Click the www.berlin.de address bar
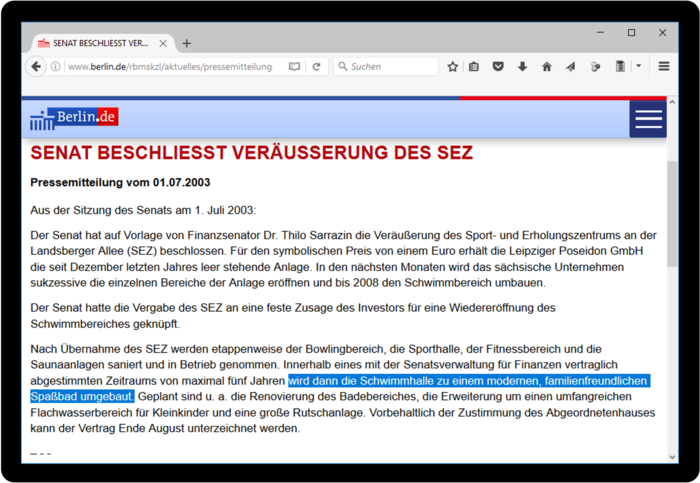 point(170,67)
